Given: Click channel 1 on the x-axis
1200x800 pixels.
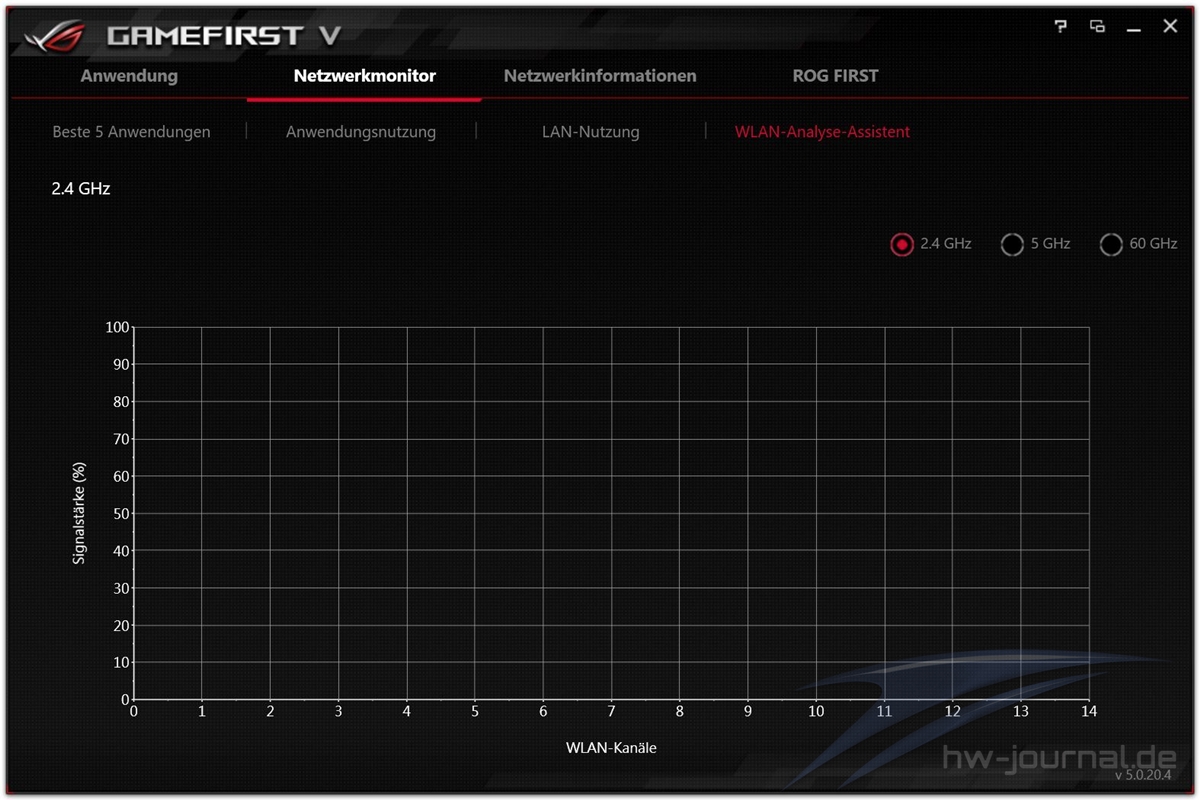Looking at the screenshot, I should click(x=202, y=712).
